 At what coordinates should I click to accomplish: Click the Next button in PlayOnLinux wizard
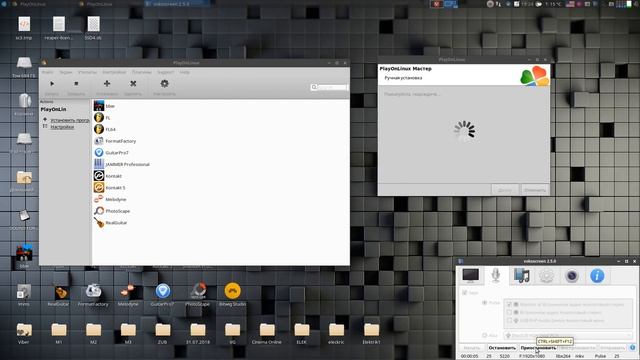(x=505, y=190)
